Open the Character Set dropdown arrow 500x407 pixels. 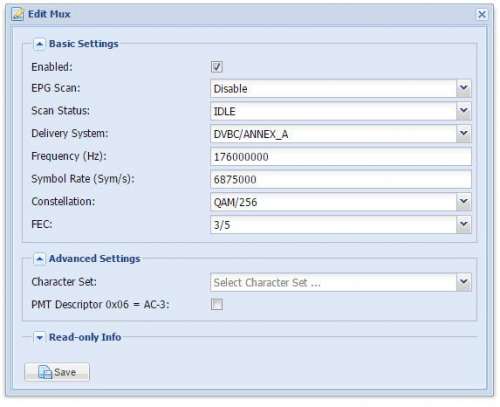(463, 282)
